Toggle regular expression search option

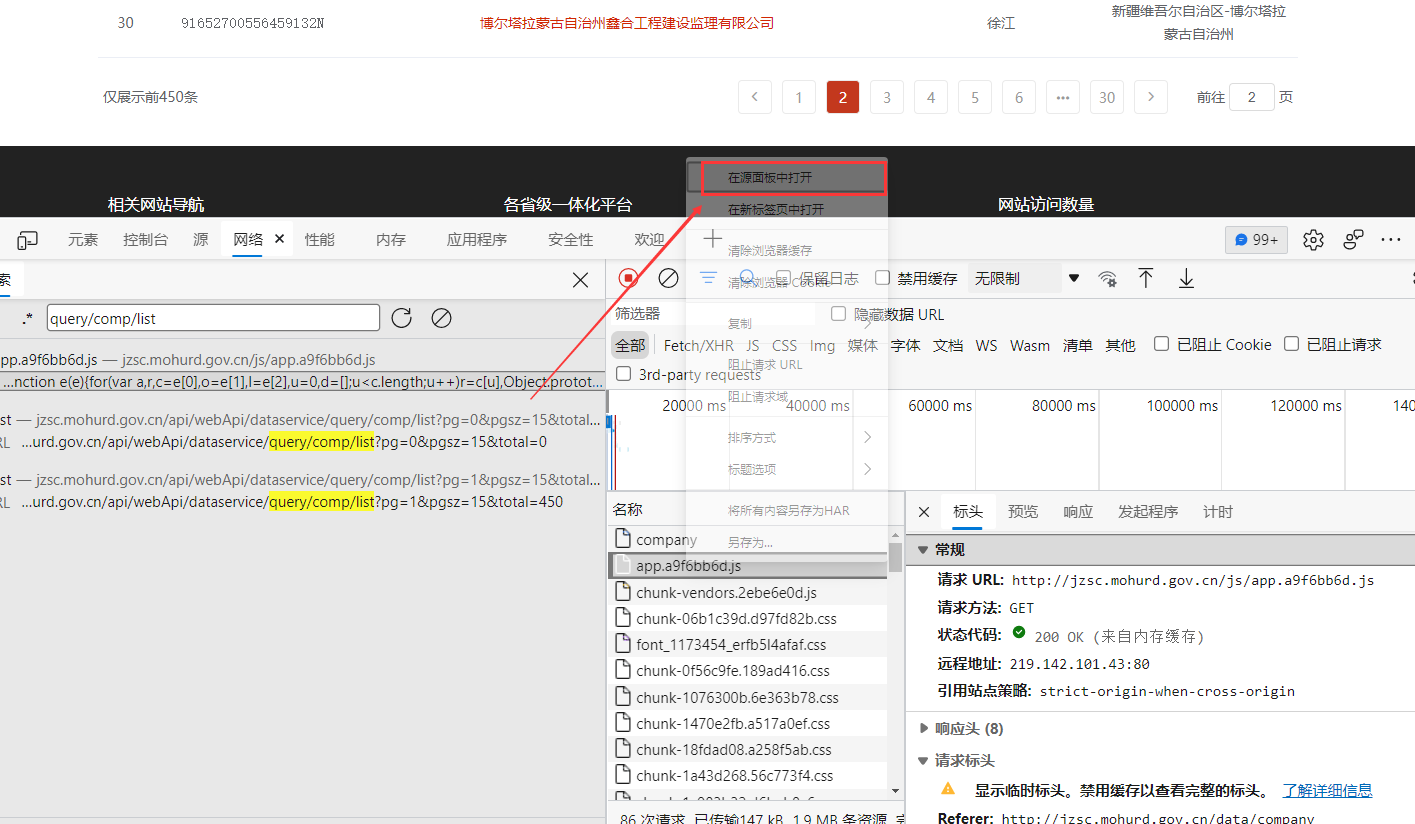click(27, 319)
